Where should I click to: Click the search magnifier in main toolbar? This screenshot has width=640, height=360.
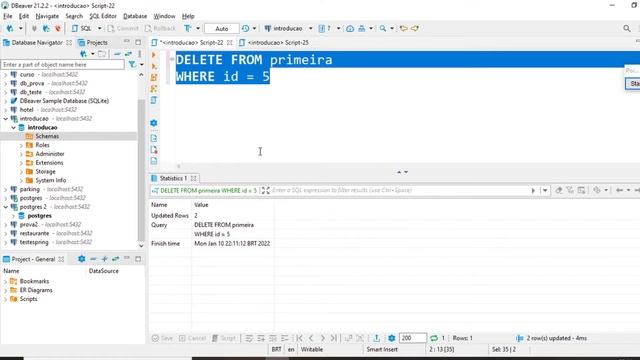click(383, 29)
